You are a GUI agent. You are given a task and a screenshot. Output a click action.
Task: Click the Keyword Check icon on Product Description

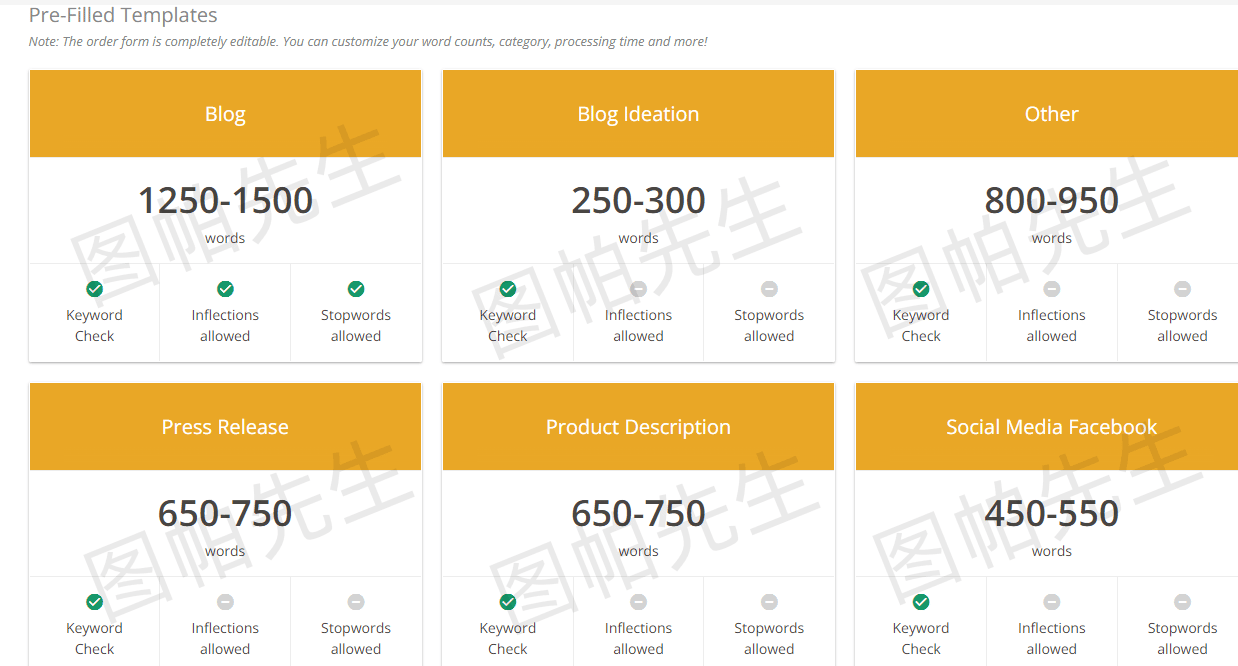coord(507,602)
